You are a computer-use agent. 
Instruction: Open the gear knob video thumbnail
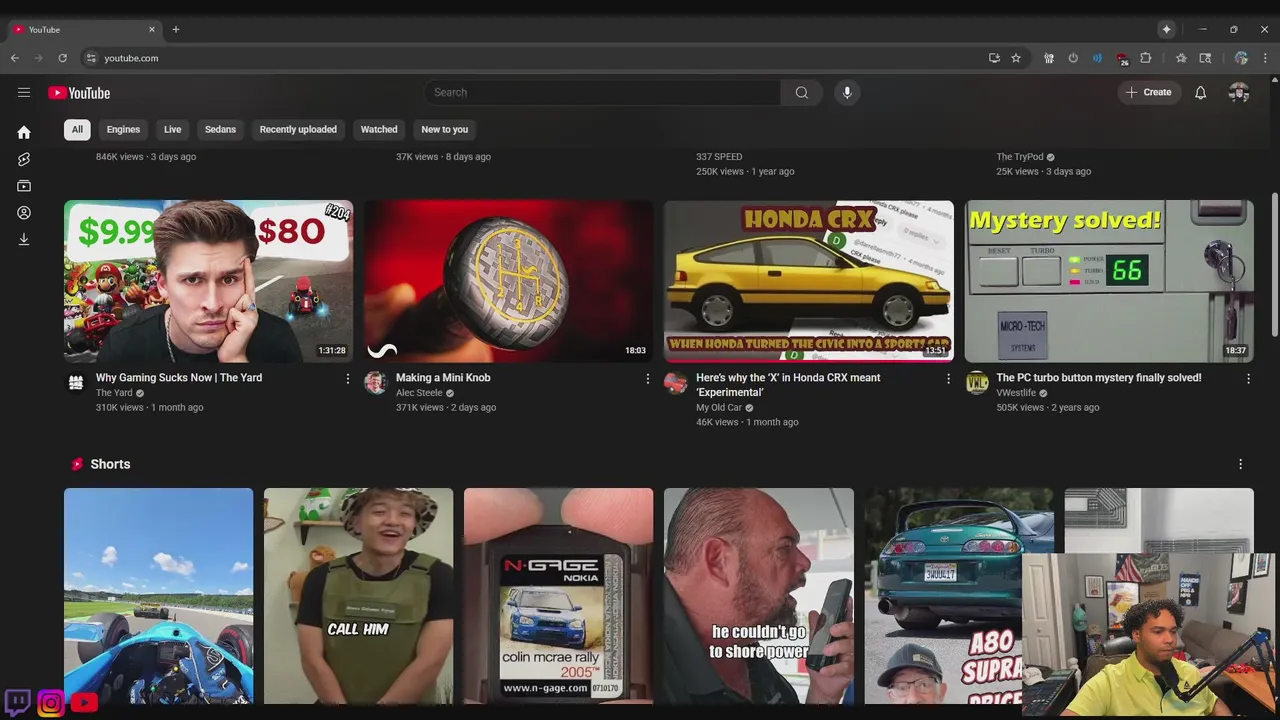(508, 281)
